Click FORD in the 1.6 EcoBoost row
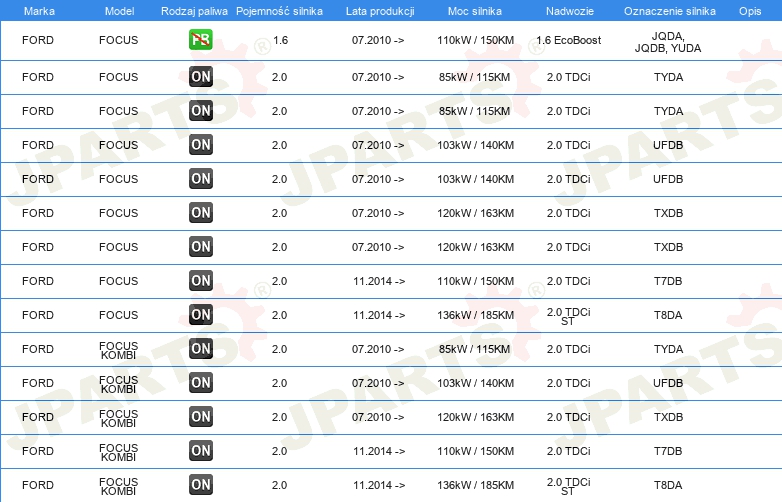Image resolution: width=782 pixels, height=502 pixels. click(38, 40)
